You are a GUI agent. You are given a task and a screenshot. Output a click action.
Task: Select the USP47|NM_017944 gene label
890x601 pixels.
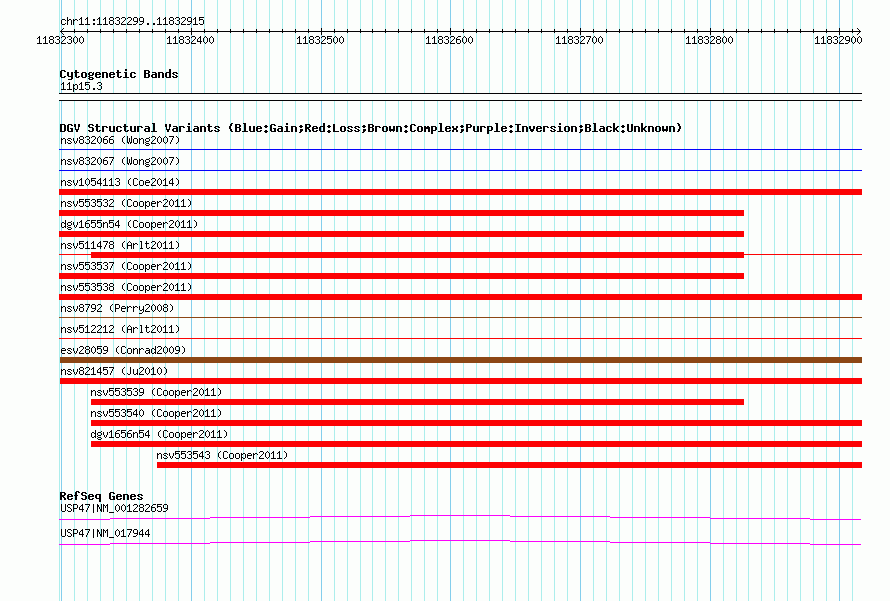pos(105,533)
